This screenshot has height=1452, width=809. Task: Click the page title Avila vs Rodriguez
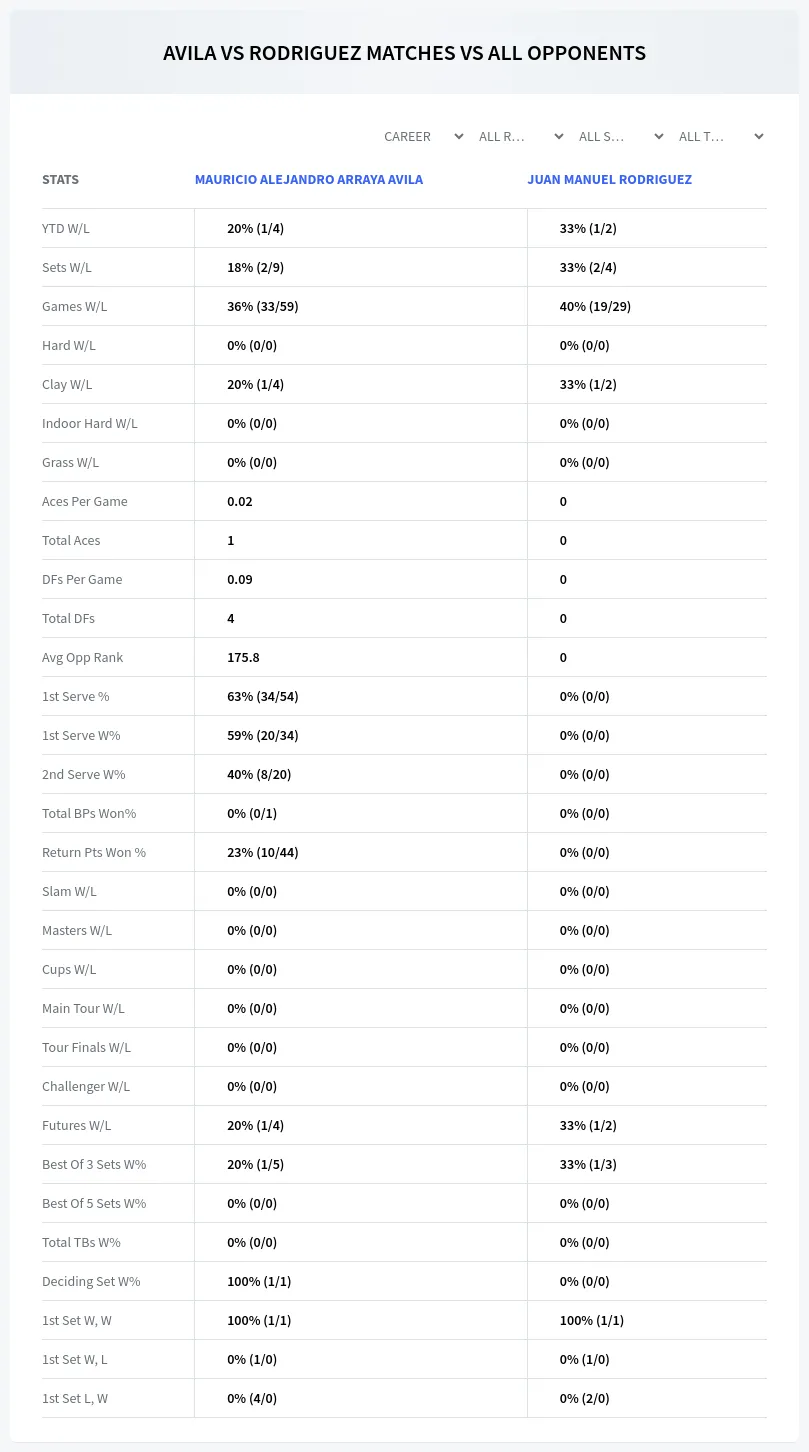point(404,53)
